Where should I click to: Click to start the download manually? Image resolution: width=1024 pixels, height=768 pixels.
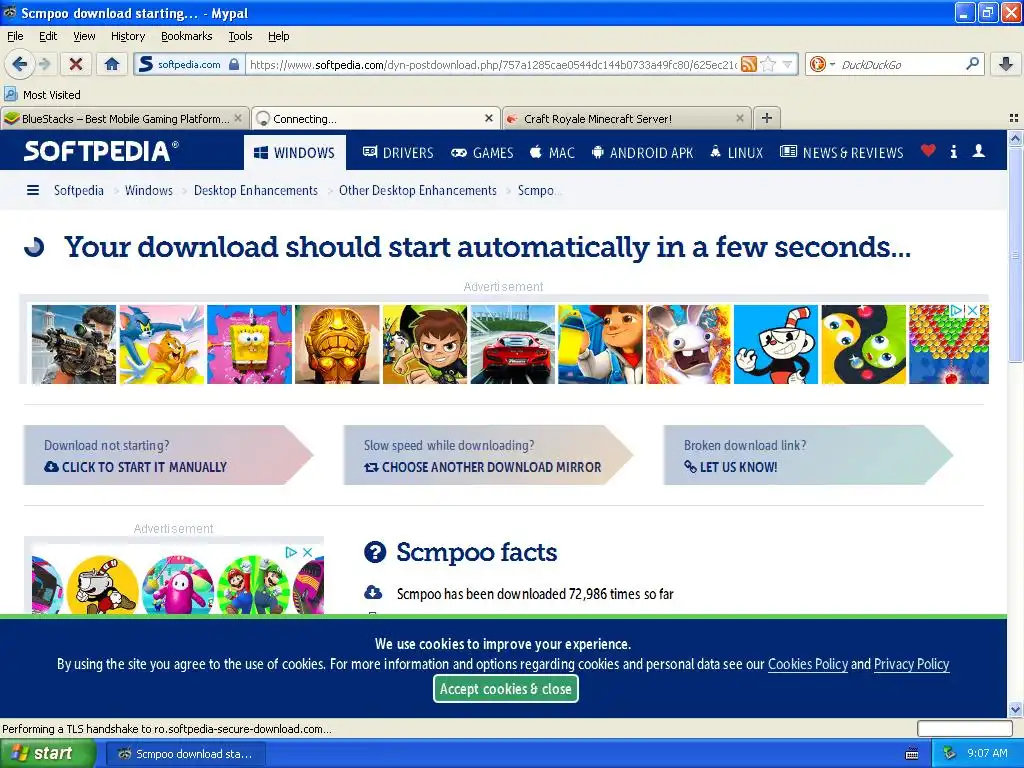168,455
